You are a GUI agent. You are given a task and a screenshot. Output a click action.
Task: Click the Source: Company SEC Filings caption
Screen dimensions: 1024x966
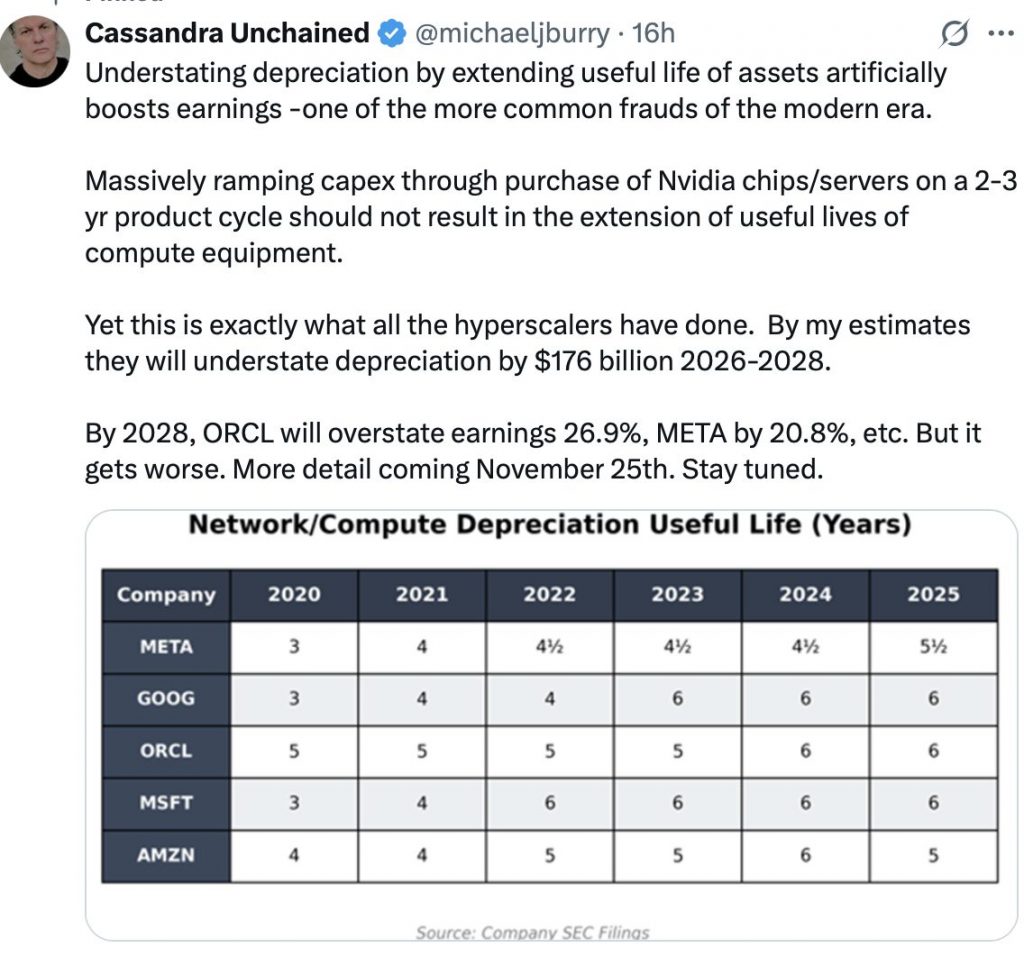(532, 932)
